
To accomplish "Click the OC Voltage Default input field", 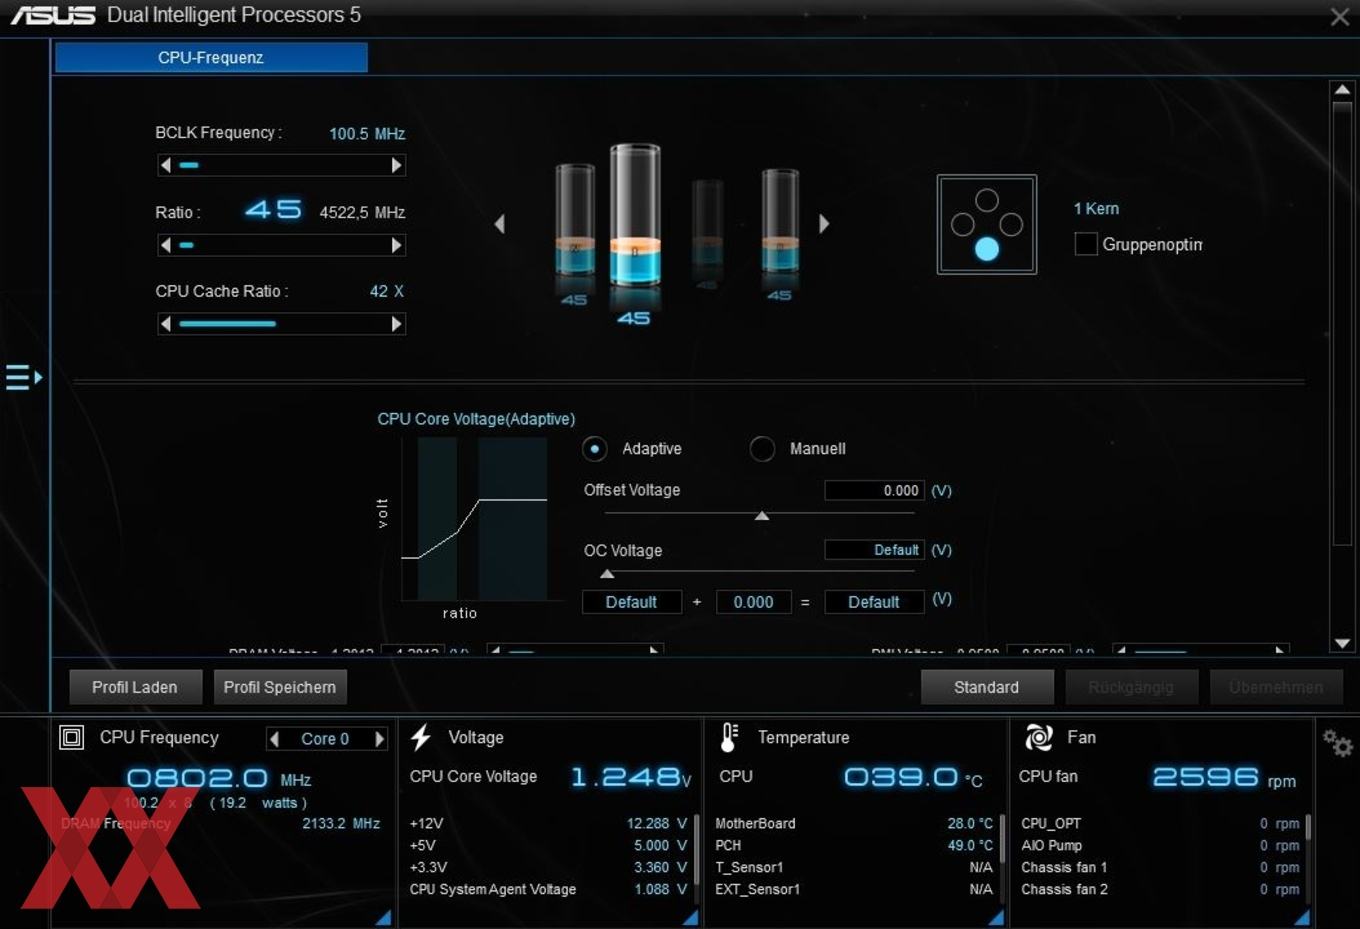I will [x=874, y=550].
